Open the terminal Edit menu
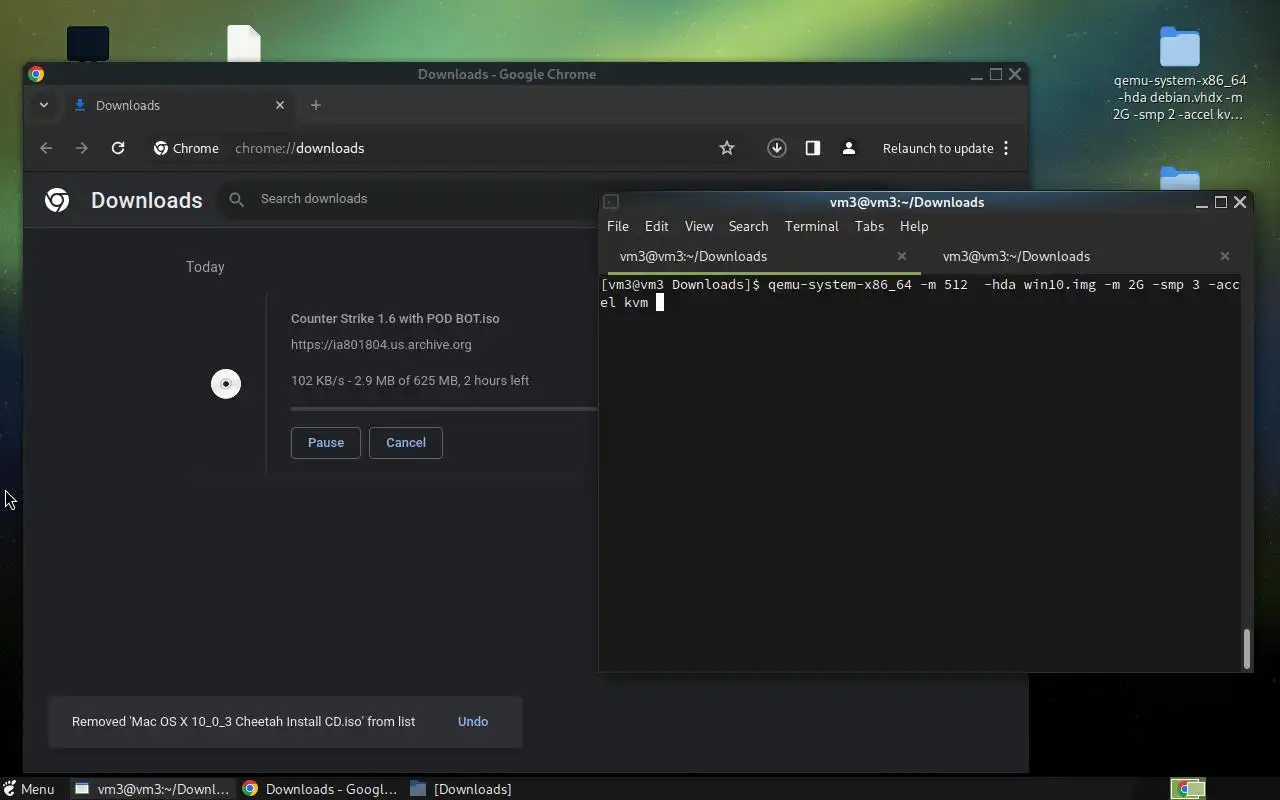 (x=656, y=226)
